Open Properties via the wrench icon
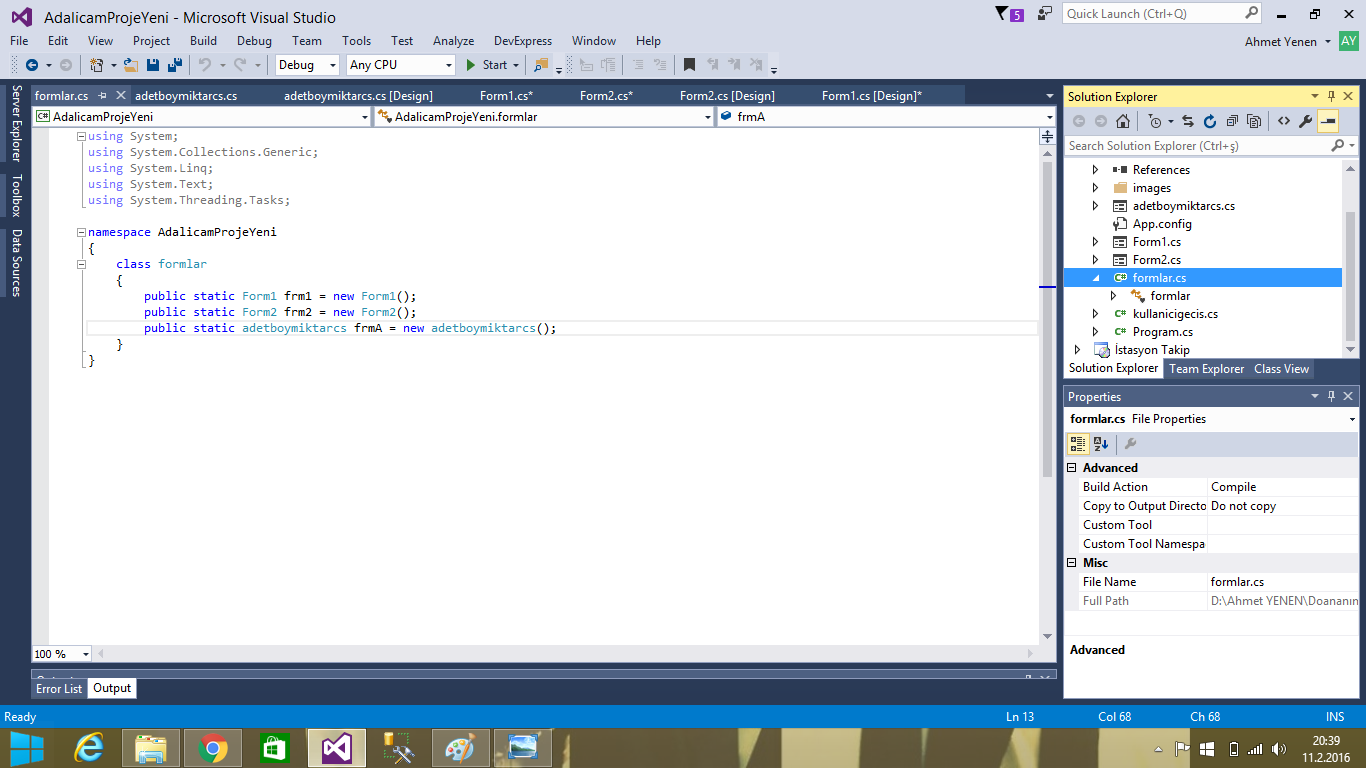This screenshot has height=768, width=1366. tap(1305, 120)
